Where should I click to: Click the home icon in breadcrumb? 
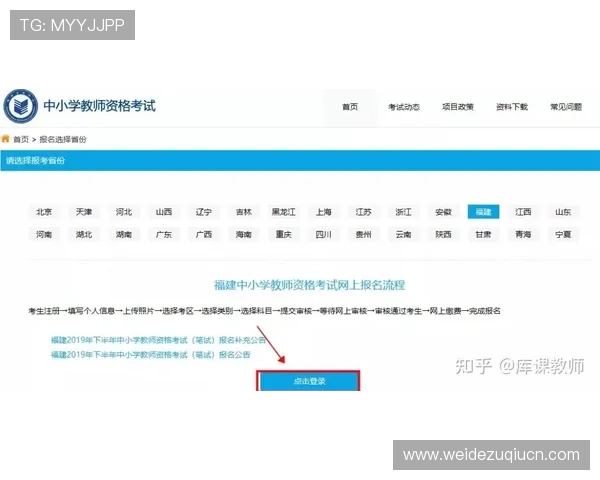5,139
